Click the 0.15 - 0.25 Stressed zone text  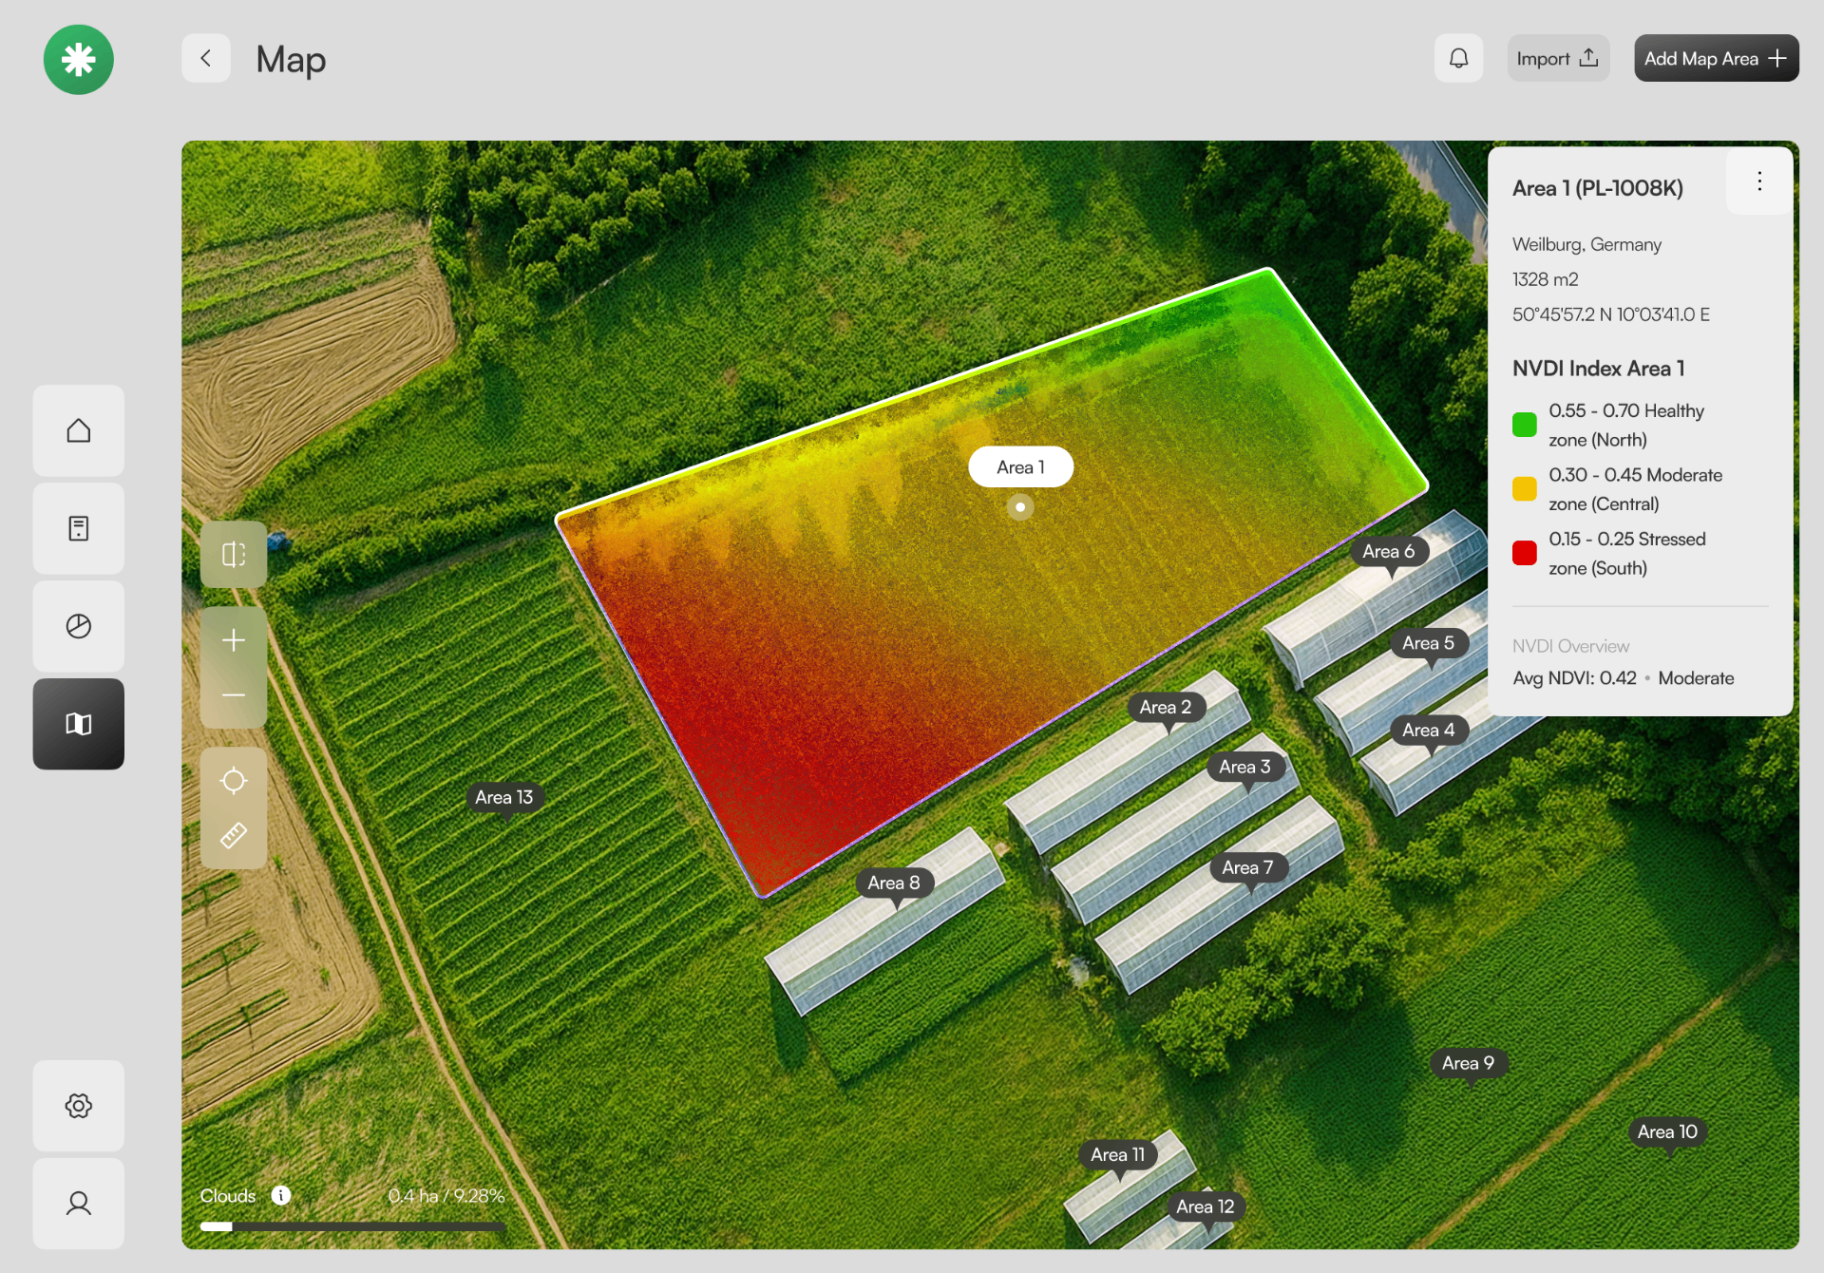[x=1627, y=553]
